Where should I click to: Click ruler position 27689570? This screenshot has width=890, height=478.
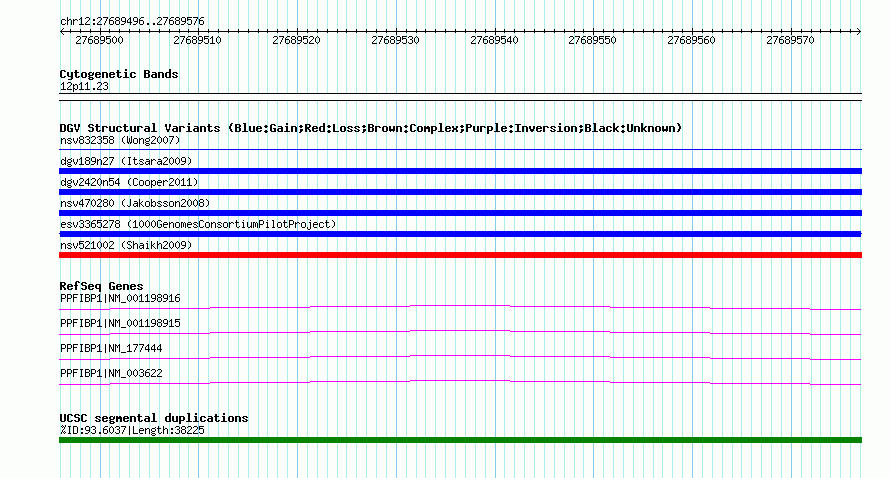[790, 40]
